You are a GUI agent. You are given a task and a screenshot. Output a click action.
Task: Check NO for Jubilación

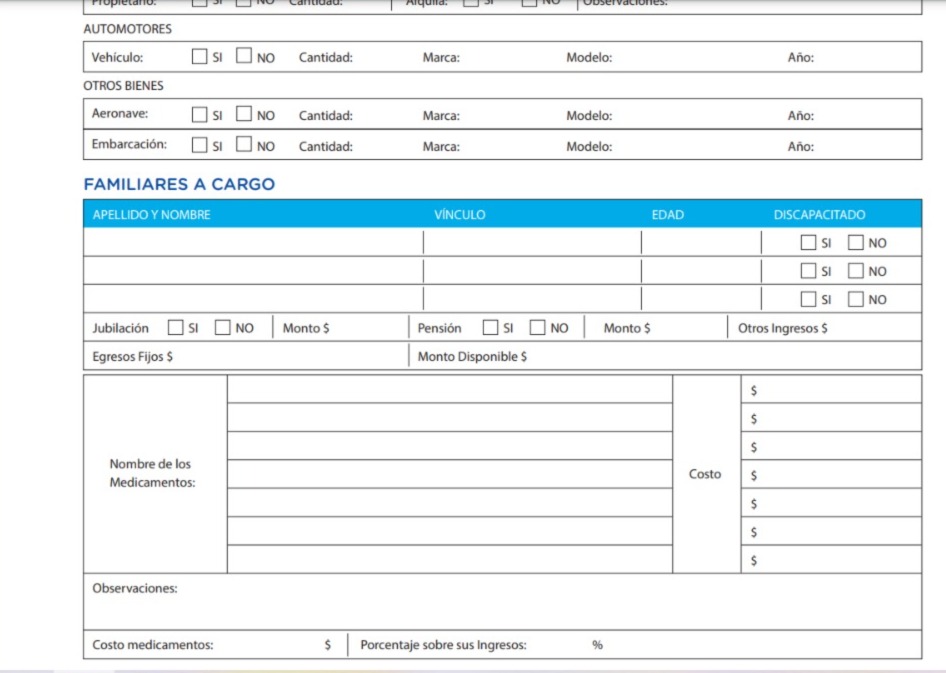coord(223,327)
